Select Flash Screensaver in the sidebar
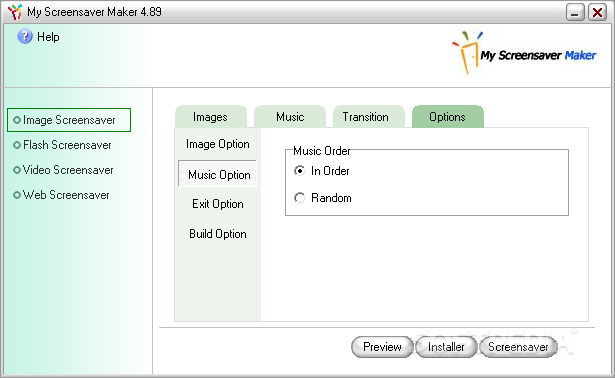This screenshot has width=615, height=378. click(62, 145)
